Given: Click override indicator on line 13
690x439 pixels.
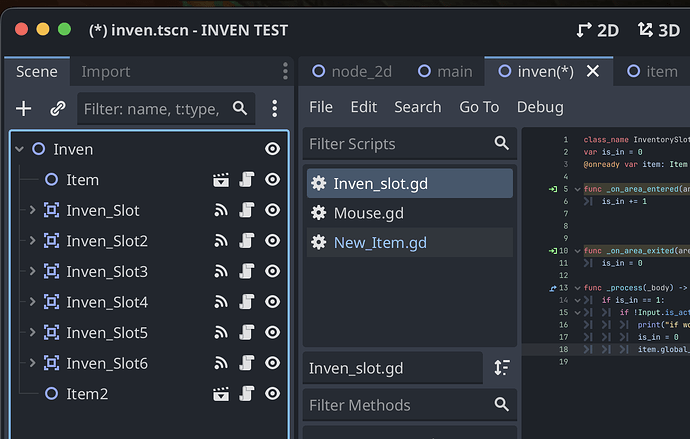Looking at the screenshot, I should click(553, 288).
